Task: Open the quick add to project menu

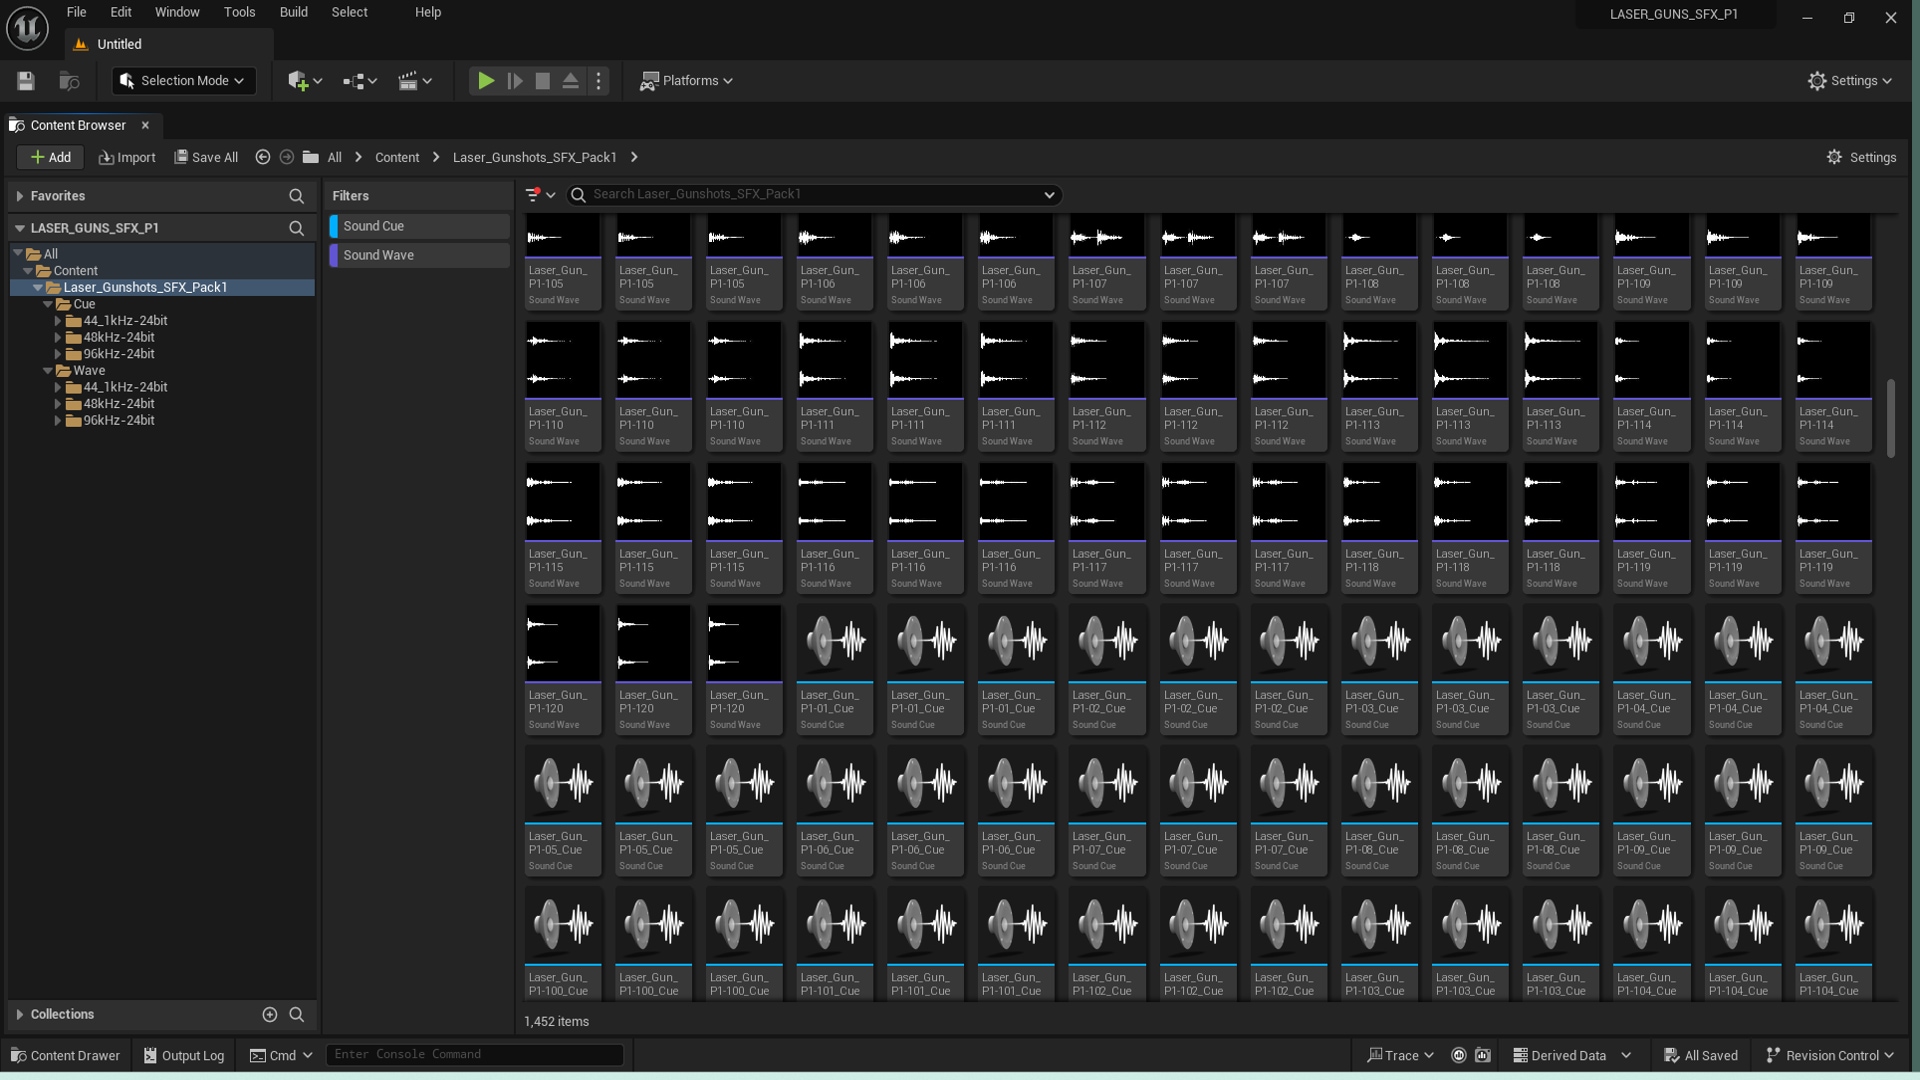Action: [304, 81]
